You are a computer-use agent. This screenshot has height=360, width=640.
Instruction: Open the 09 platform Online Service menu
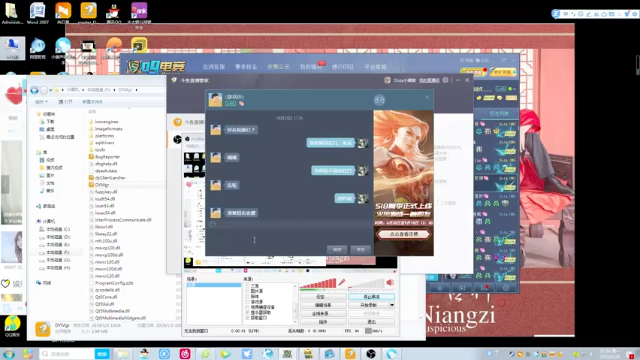[x=214, y=67]
